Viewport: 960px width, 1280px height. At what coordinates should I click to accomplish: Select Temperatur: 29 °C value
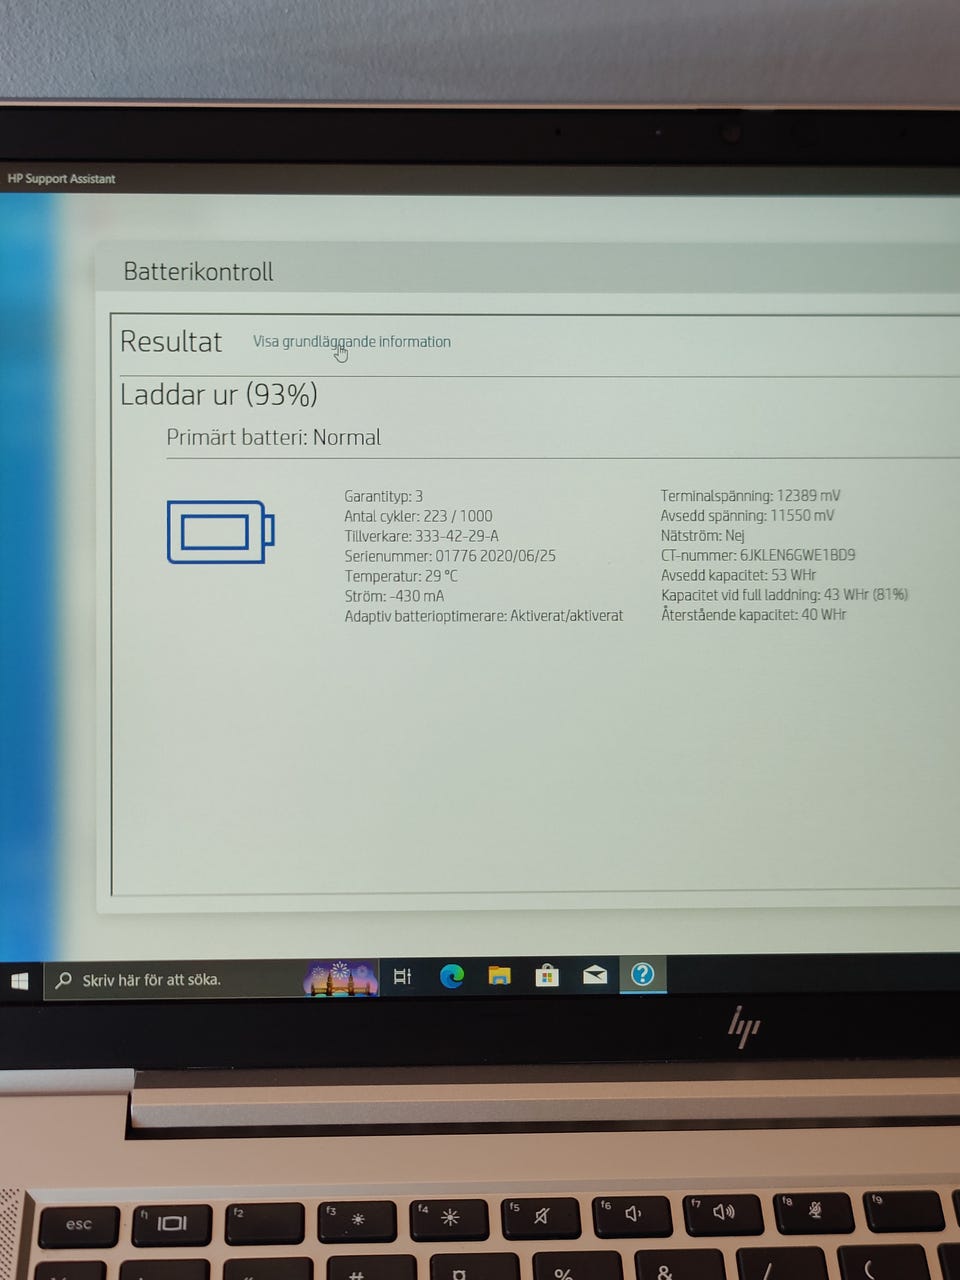coord(401,576)
